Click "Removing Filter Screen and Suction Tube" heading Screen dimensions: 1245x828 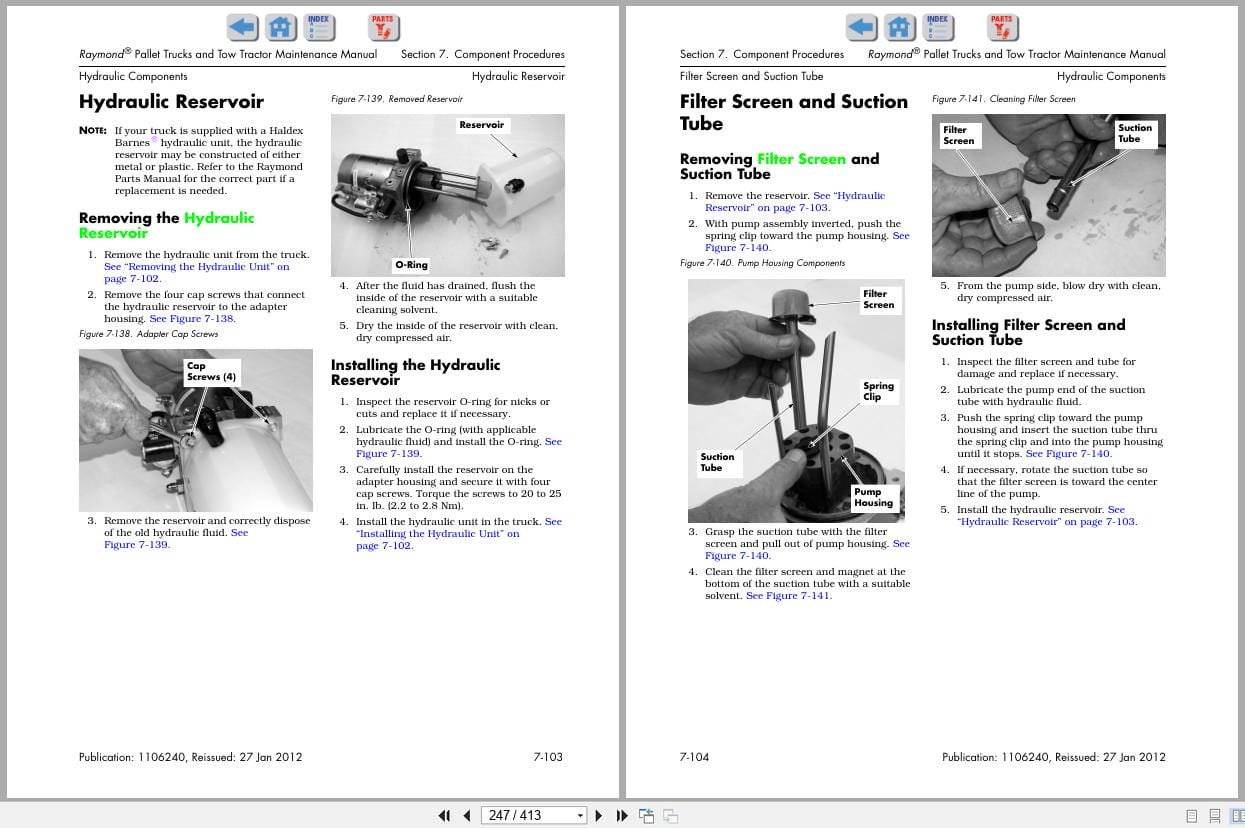pyautogui.click(x=780, y=166)
